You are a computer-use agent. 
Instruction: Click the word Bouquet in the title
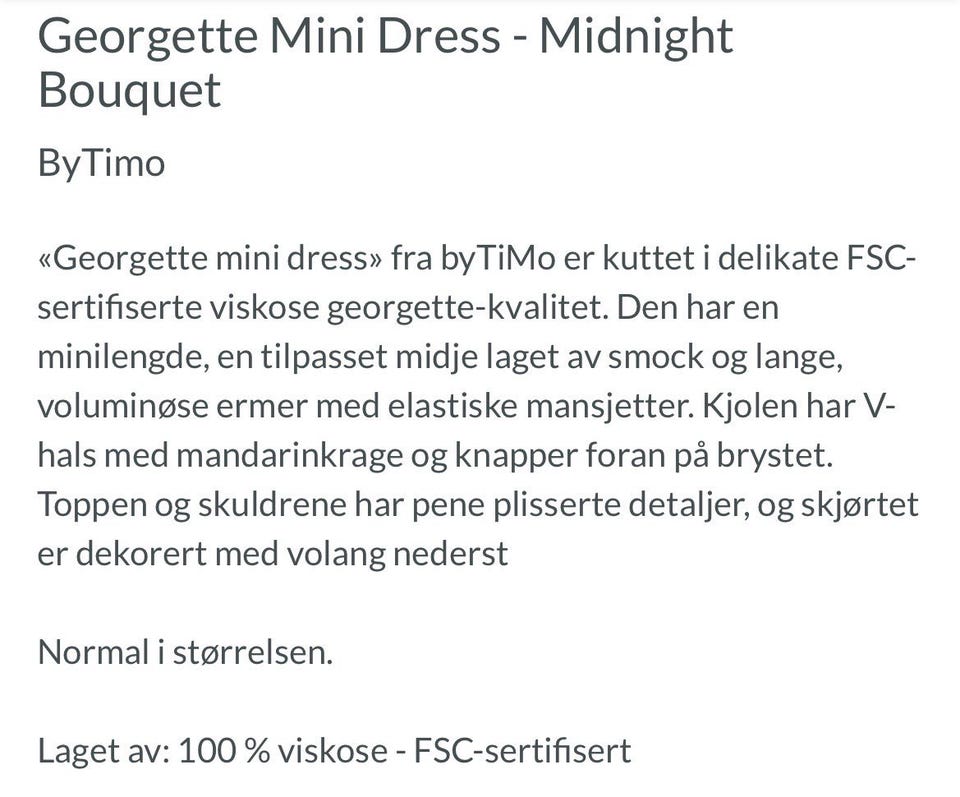pos(129,91)
